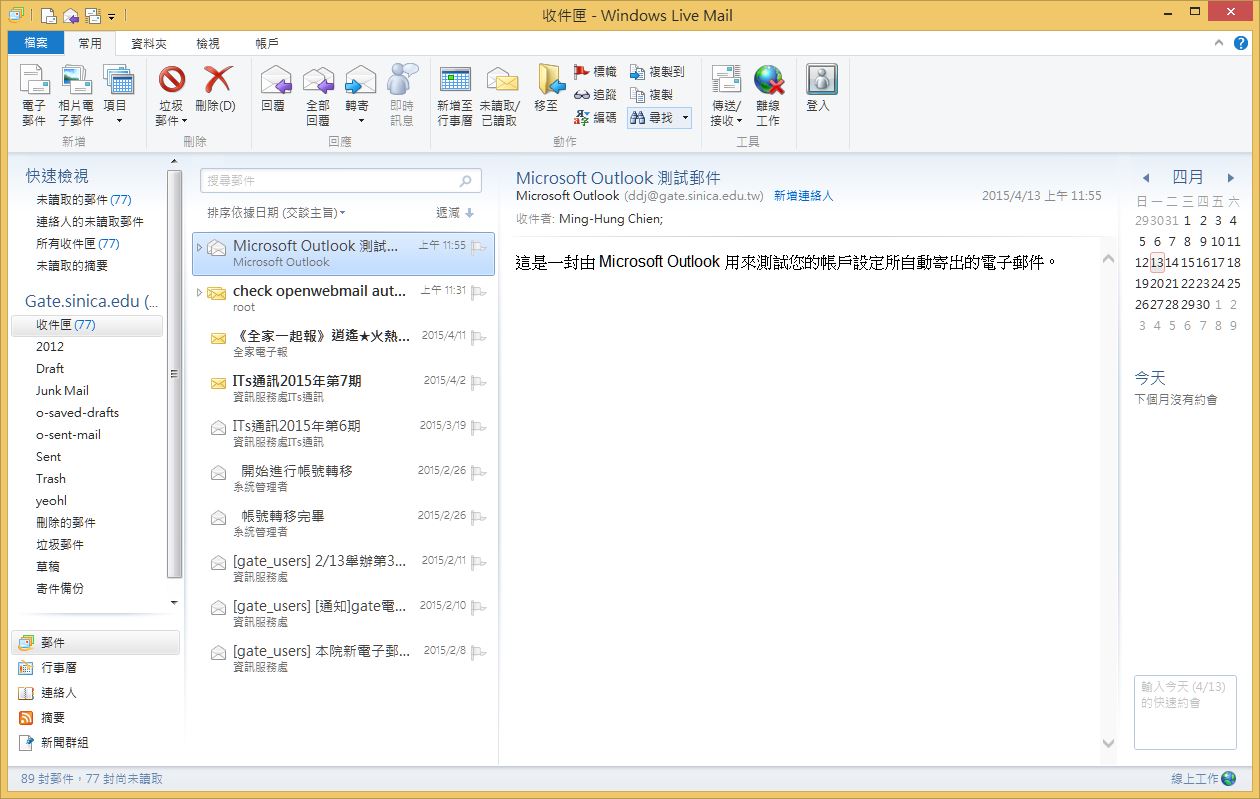Switch to the 帳戶 ribbon tab
1260x799 pixels.
point(267,44)
